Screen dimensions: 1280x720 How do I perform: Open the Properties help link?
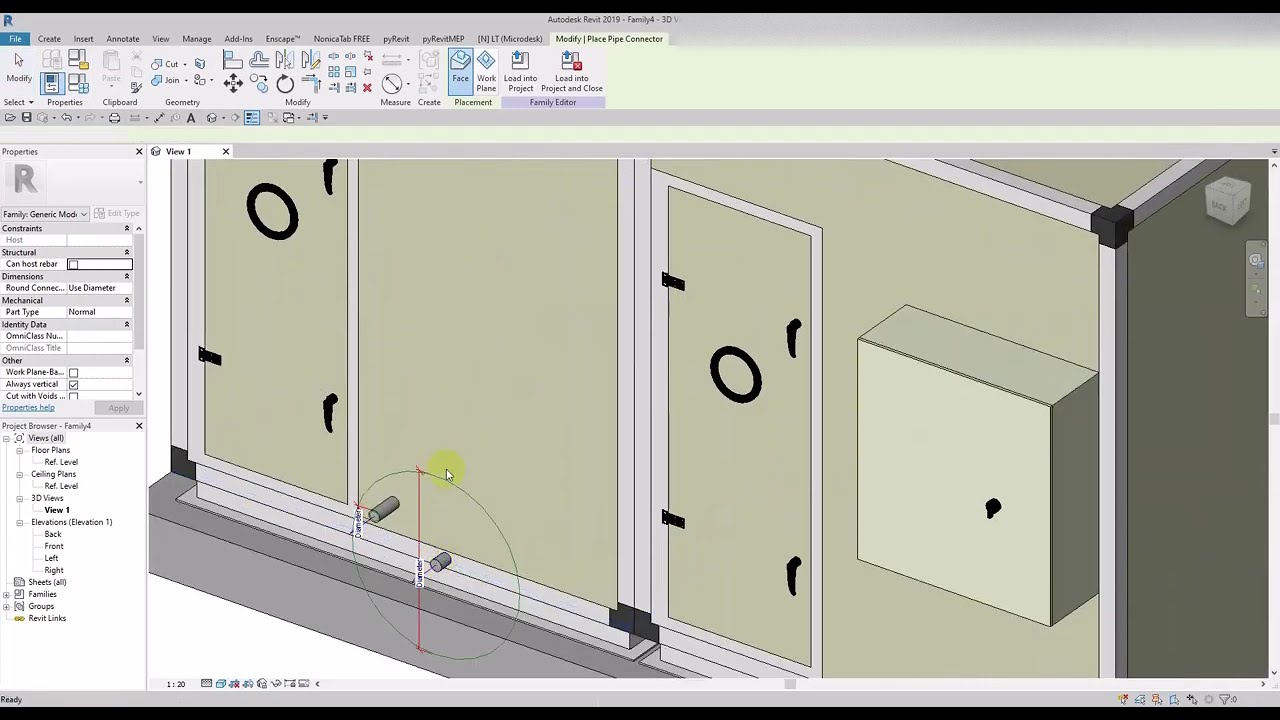tap(28, 408)
